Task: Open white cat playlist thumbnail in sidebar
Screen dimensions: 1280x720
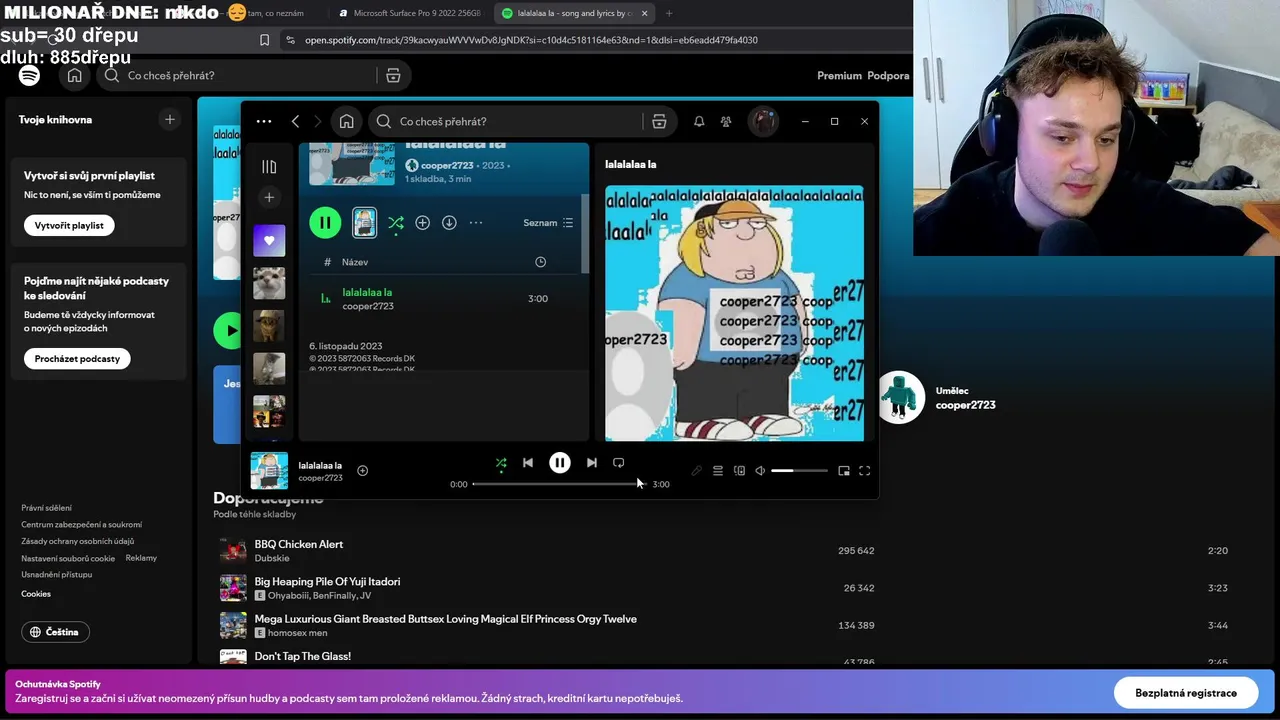Action: coord(268,283)
